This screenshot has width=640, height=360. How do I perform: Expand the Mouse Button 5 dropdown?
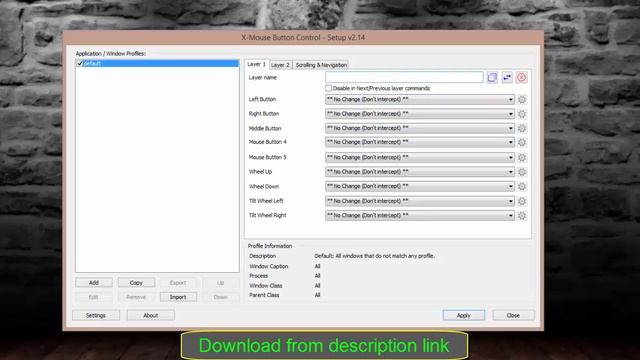click(420, 158)
